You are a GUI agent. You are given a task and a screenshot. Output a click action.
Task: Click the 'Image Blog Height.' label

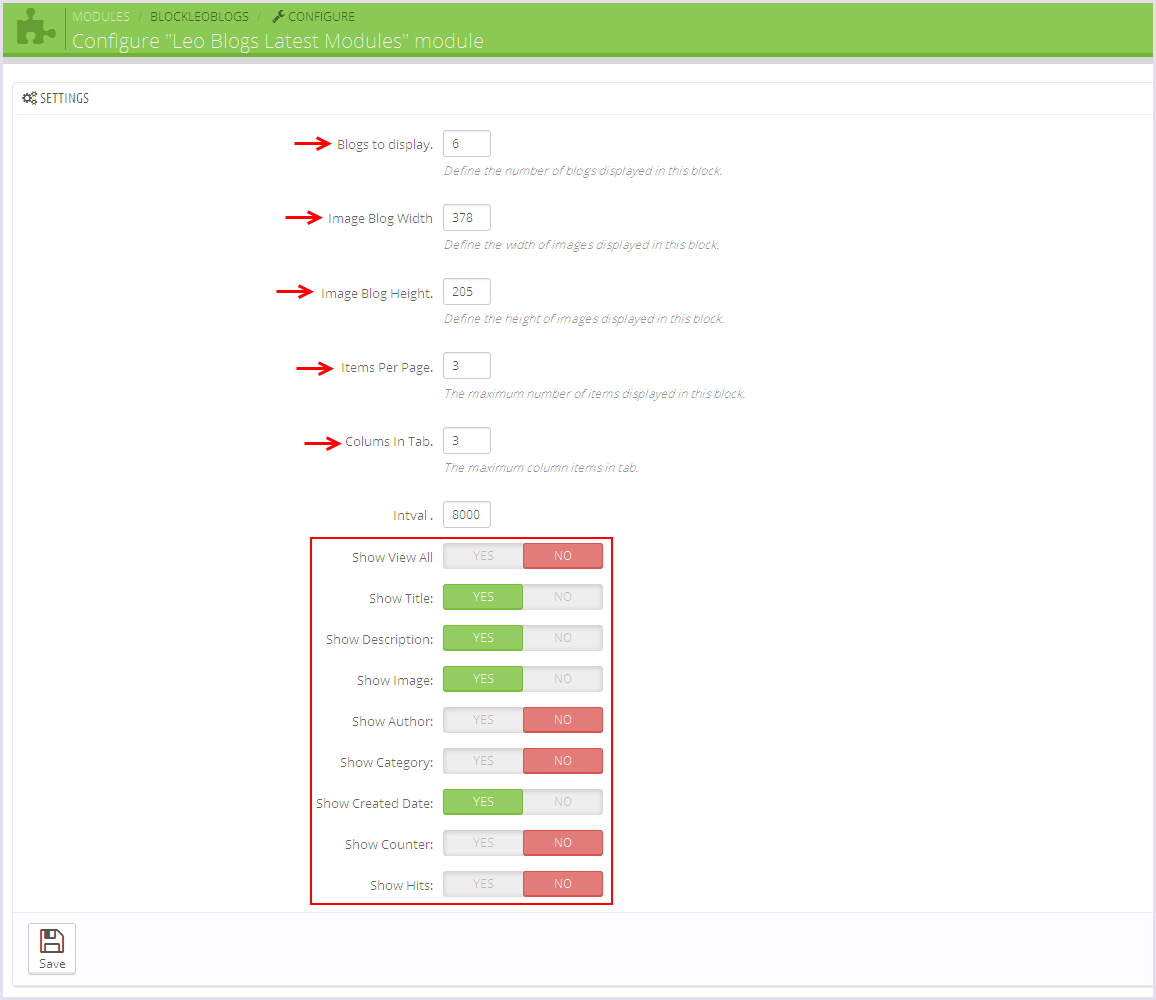(x=377, y=294)
